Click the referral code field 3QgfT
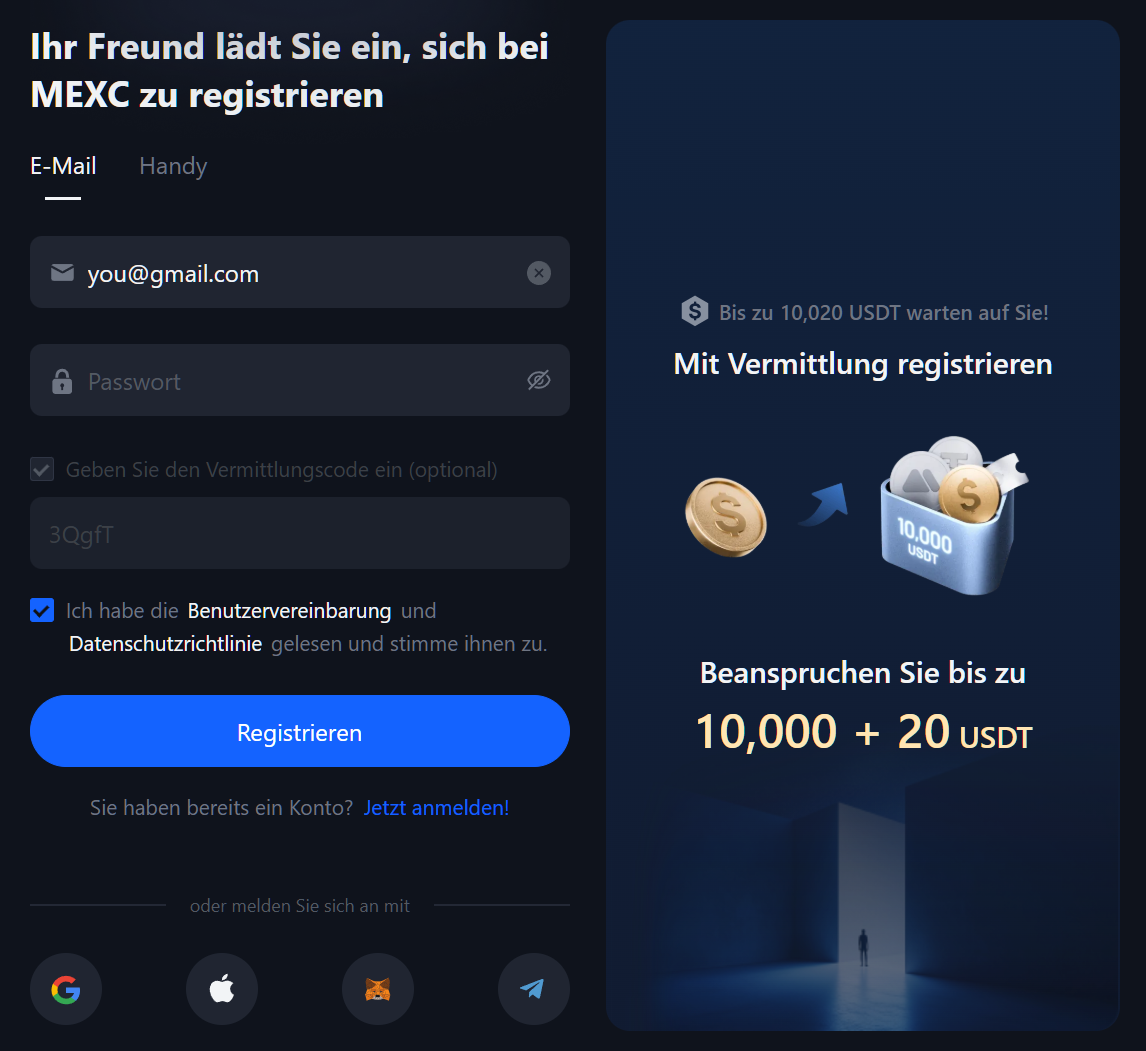 300,533
